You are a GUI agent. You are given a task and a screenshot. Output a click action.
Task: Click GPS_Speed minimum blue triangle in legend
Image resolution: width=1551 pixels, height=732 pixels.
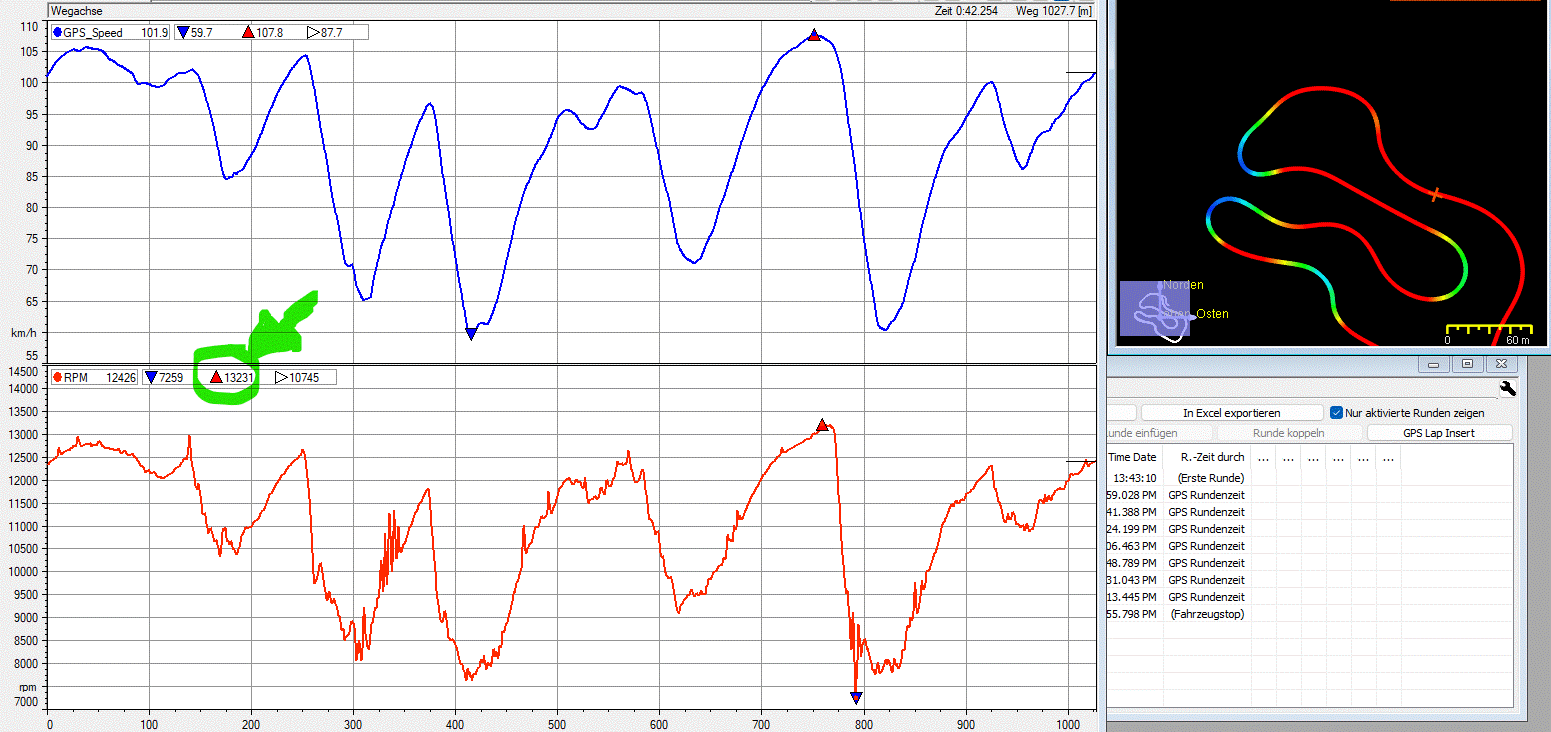(183, 33)
